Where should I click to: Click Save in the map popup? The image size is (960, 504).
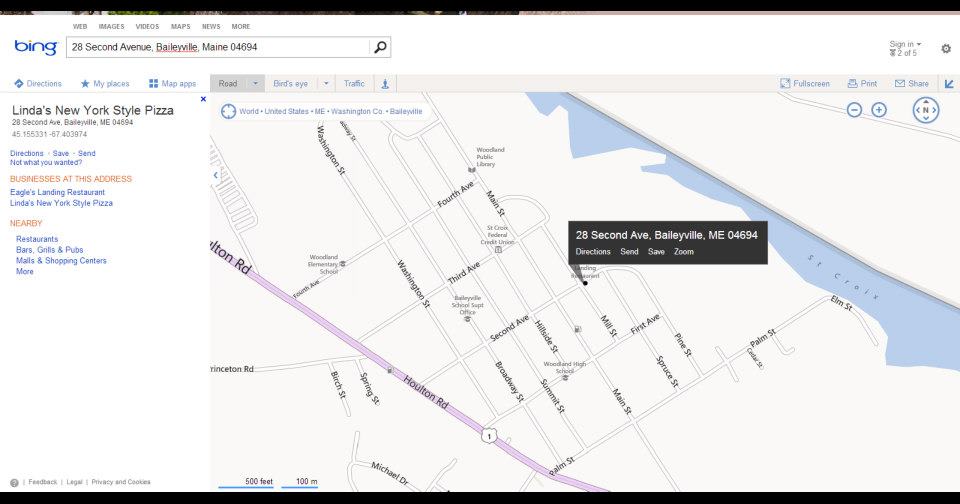click(656, 252)
